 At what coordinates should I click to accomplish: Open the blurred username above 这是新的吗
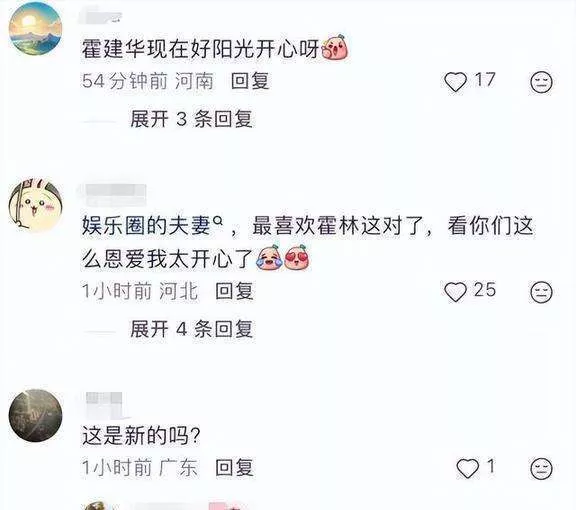[104, 404]
